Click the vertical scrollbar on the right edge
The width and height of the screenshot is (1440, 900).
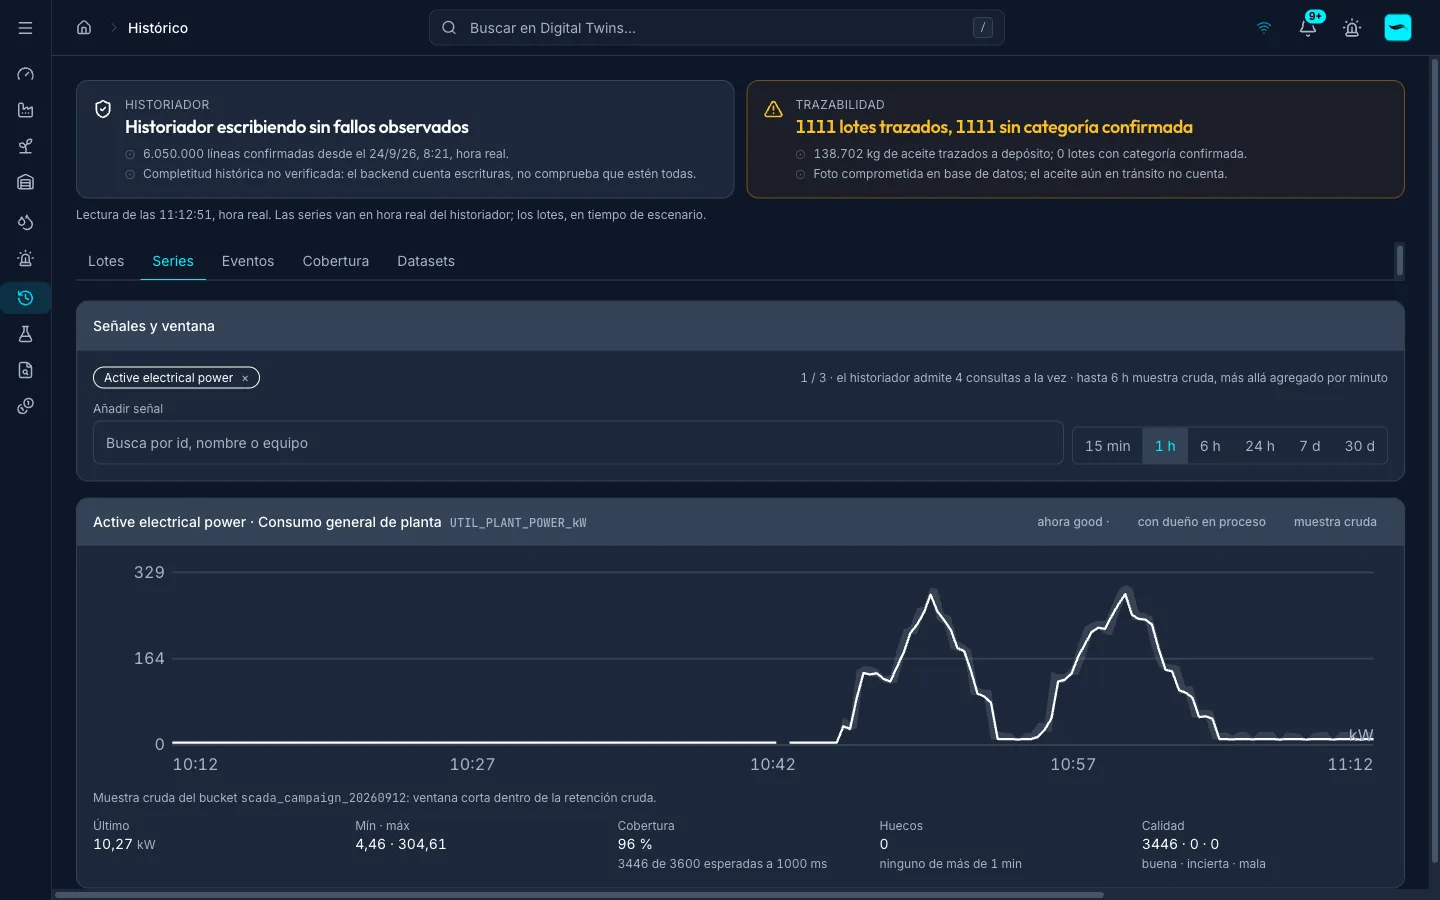pos(1434,460)
